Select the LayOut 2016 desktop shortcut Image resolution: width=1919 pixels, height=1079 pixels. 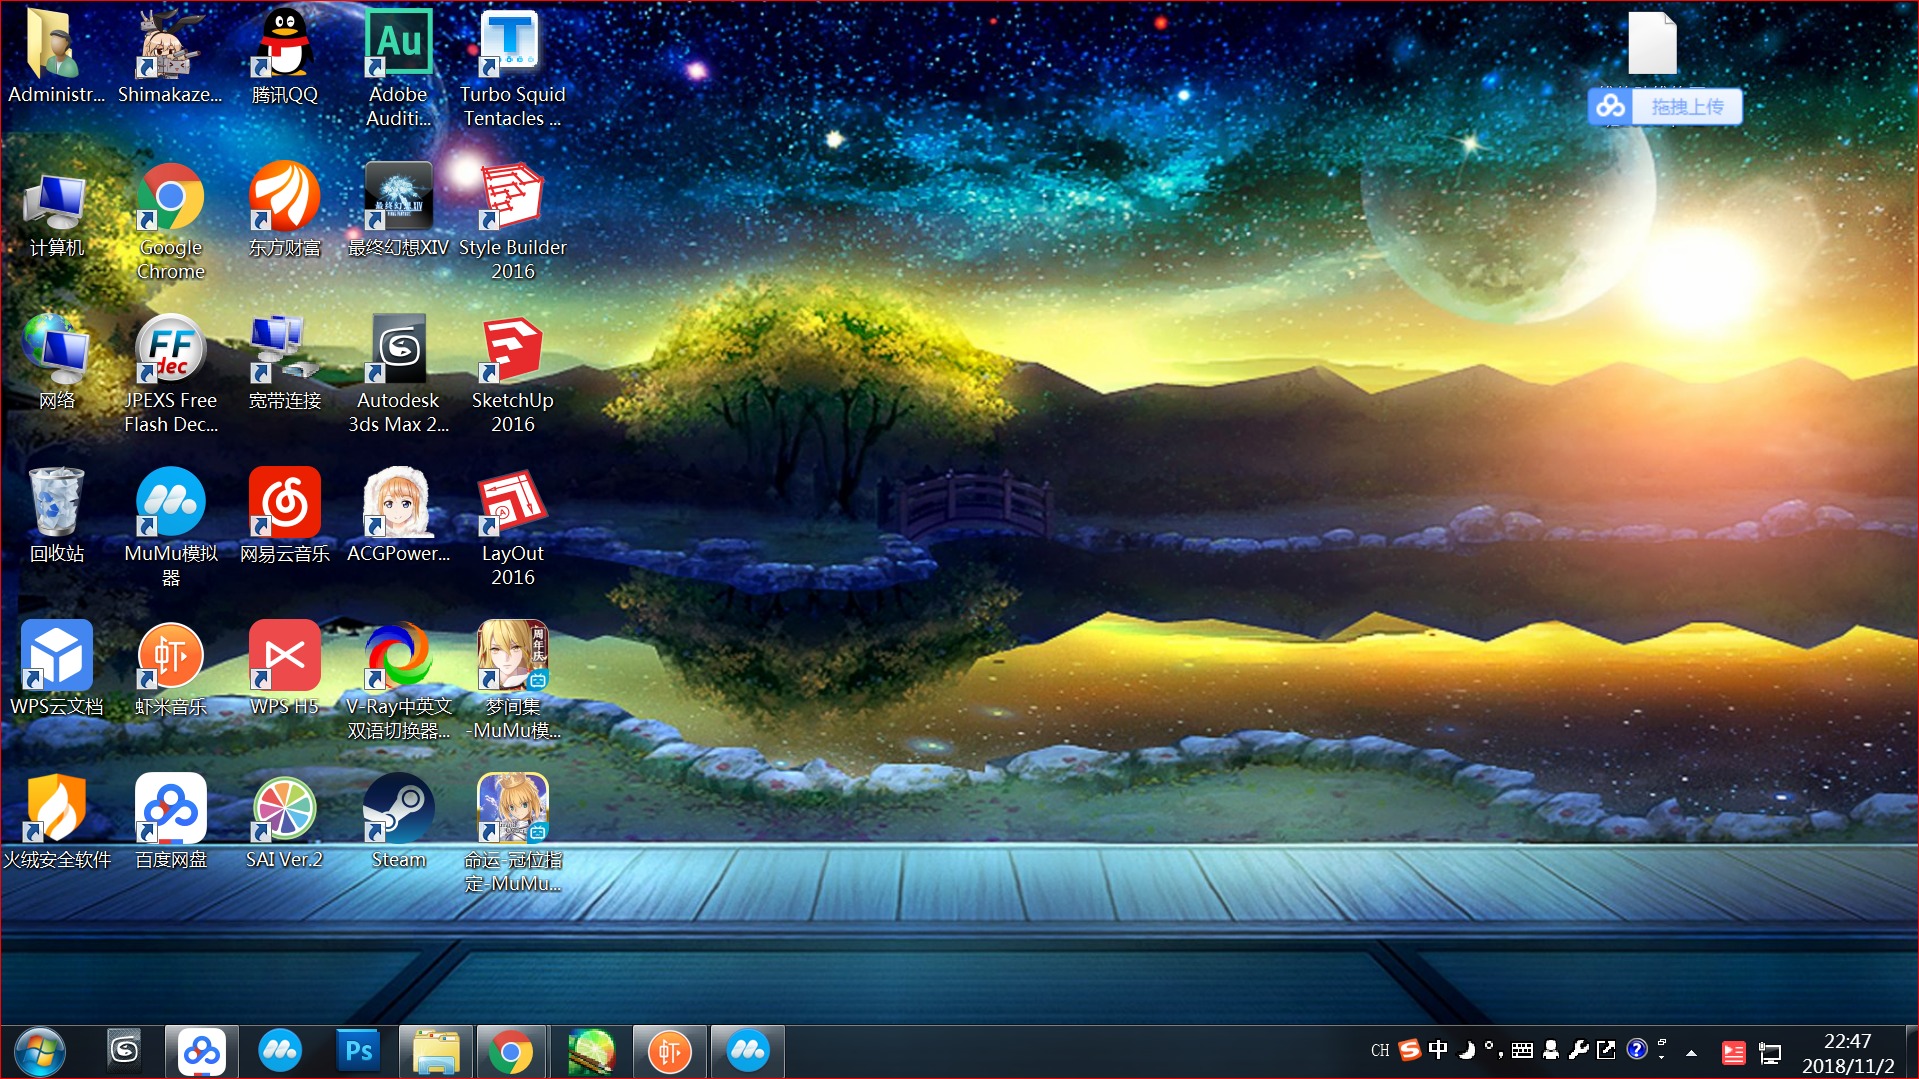click(512, 527)
